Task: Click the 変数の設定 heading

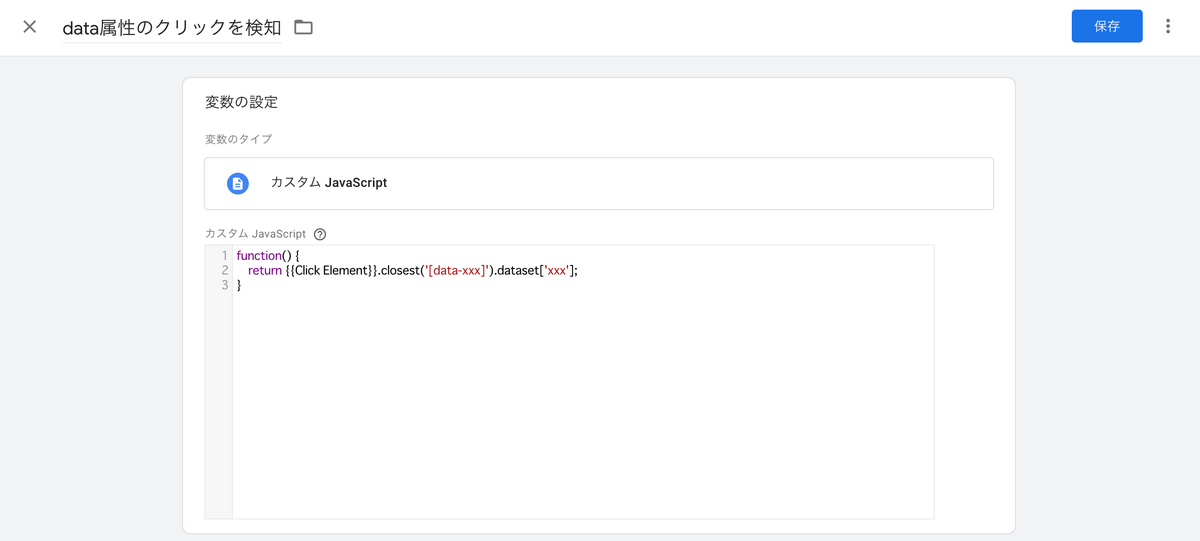Action: coord(241,102)
